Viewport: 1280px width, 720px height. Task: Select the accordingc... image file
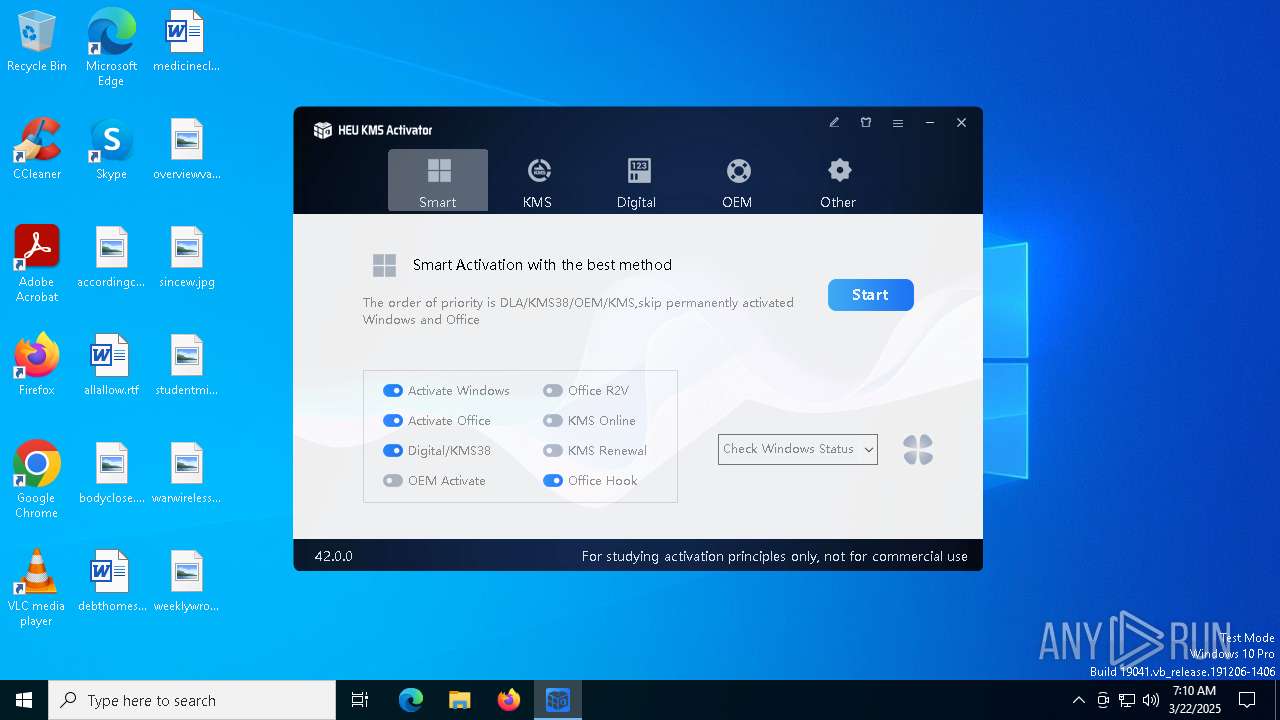(111, 257)
